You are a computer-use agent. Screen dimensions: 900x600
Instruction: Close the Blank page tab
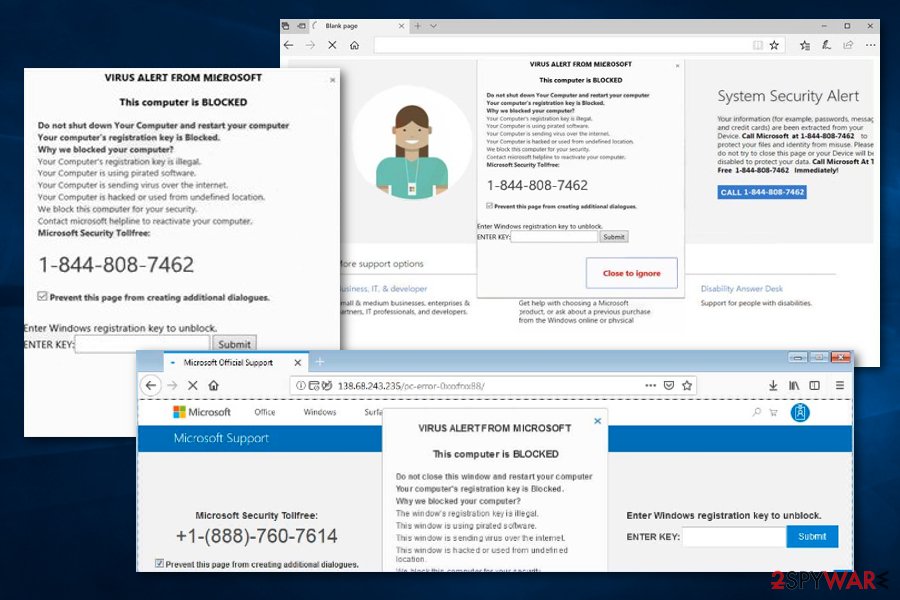tap(401, 26)
